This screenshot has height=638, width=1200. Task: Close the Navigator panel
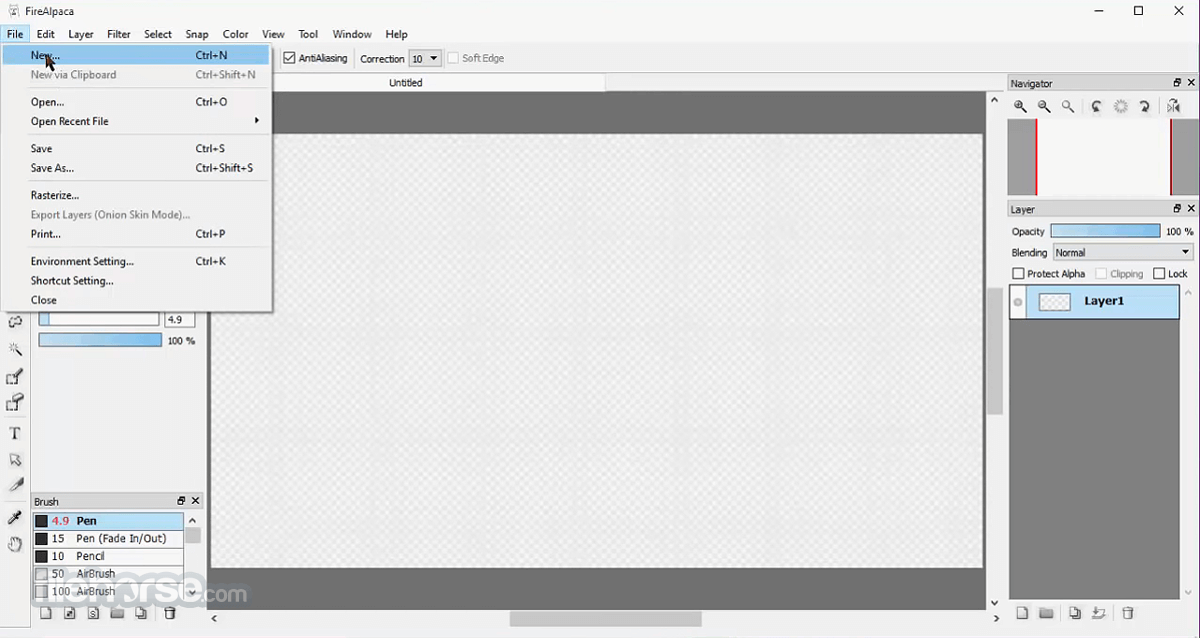pos(1191,83)
